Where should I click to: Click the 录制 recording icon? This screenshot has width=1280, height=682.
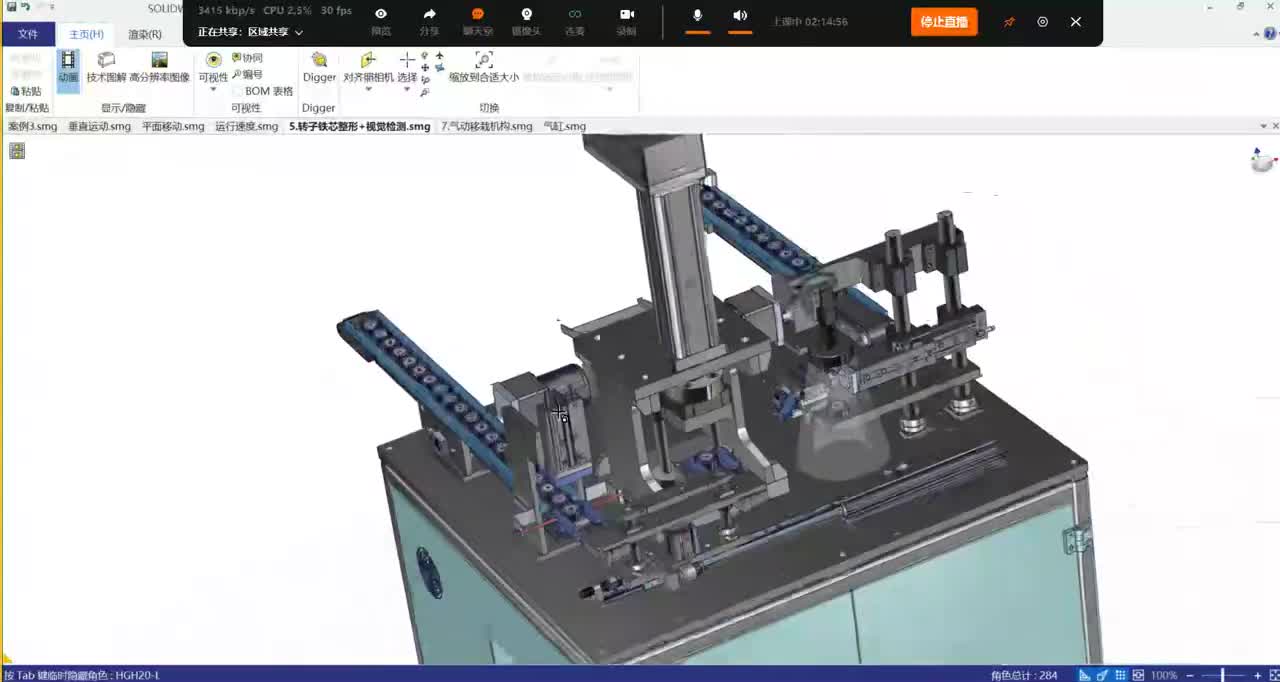[x=627, y=14]
